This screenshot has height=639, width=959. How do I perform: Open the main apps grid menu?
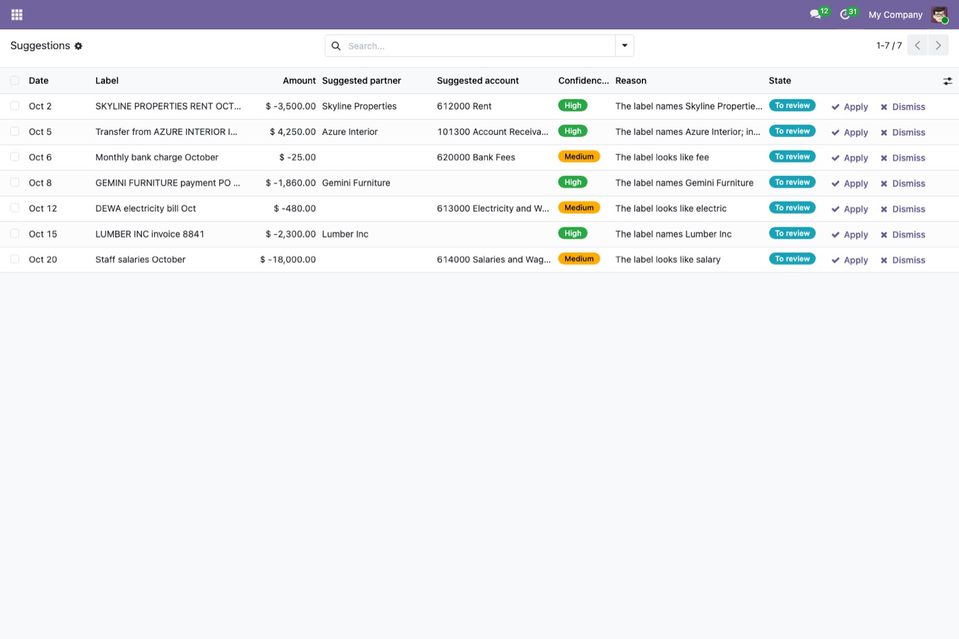tap(17, 15)
